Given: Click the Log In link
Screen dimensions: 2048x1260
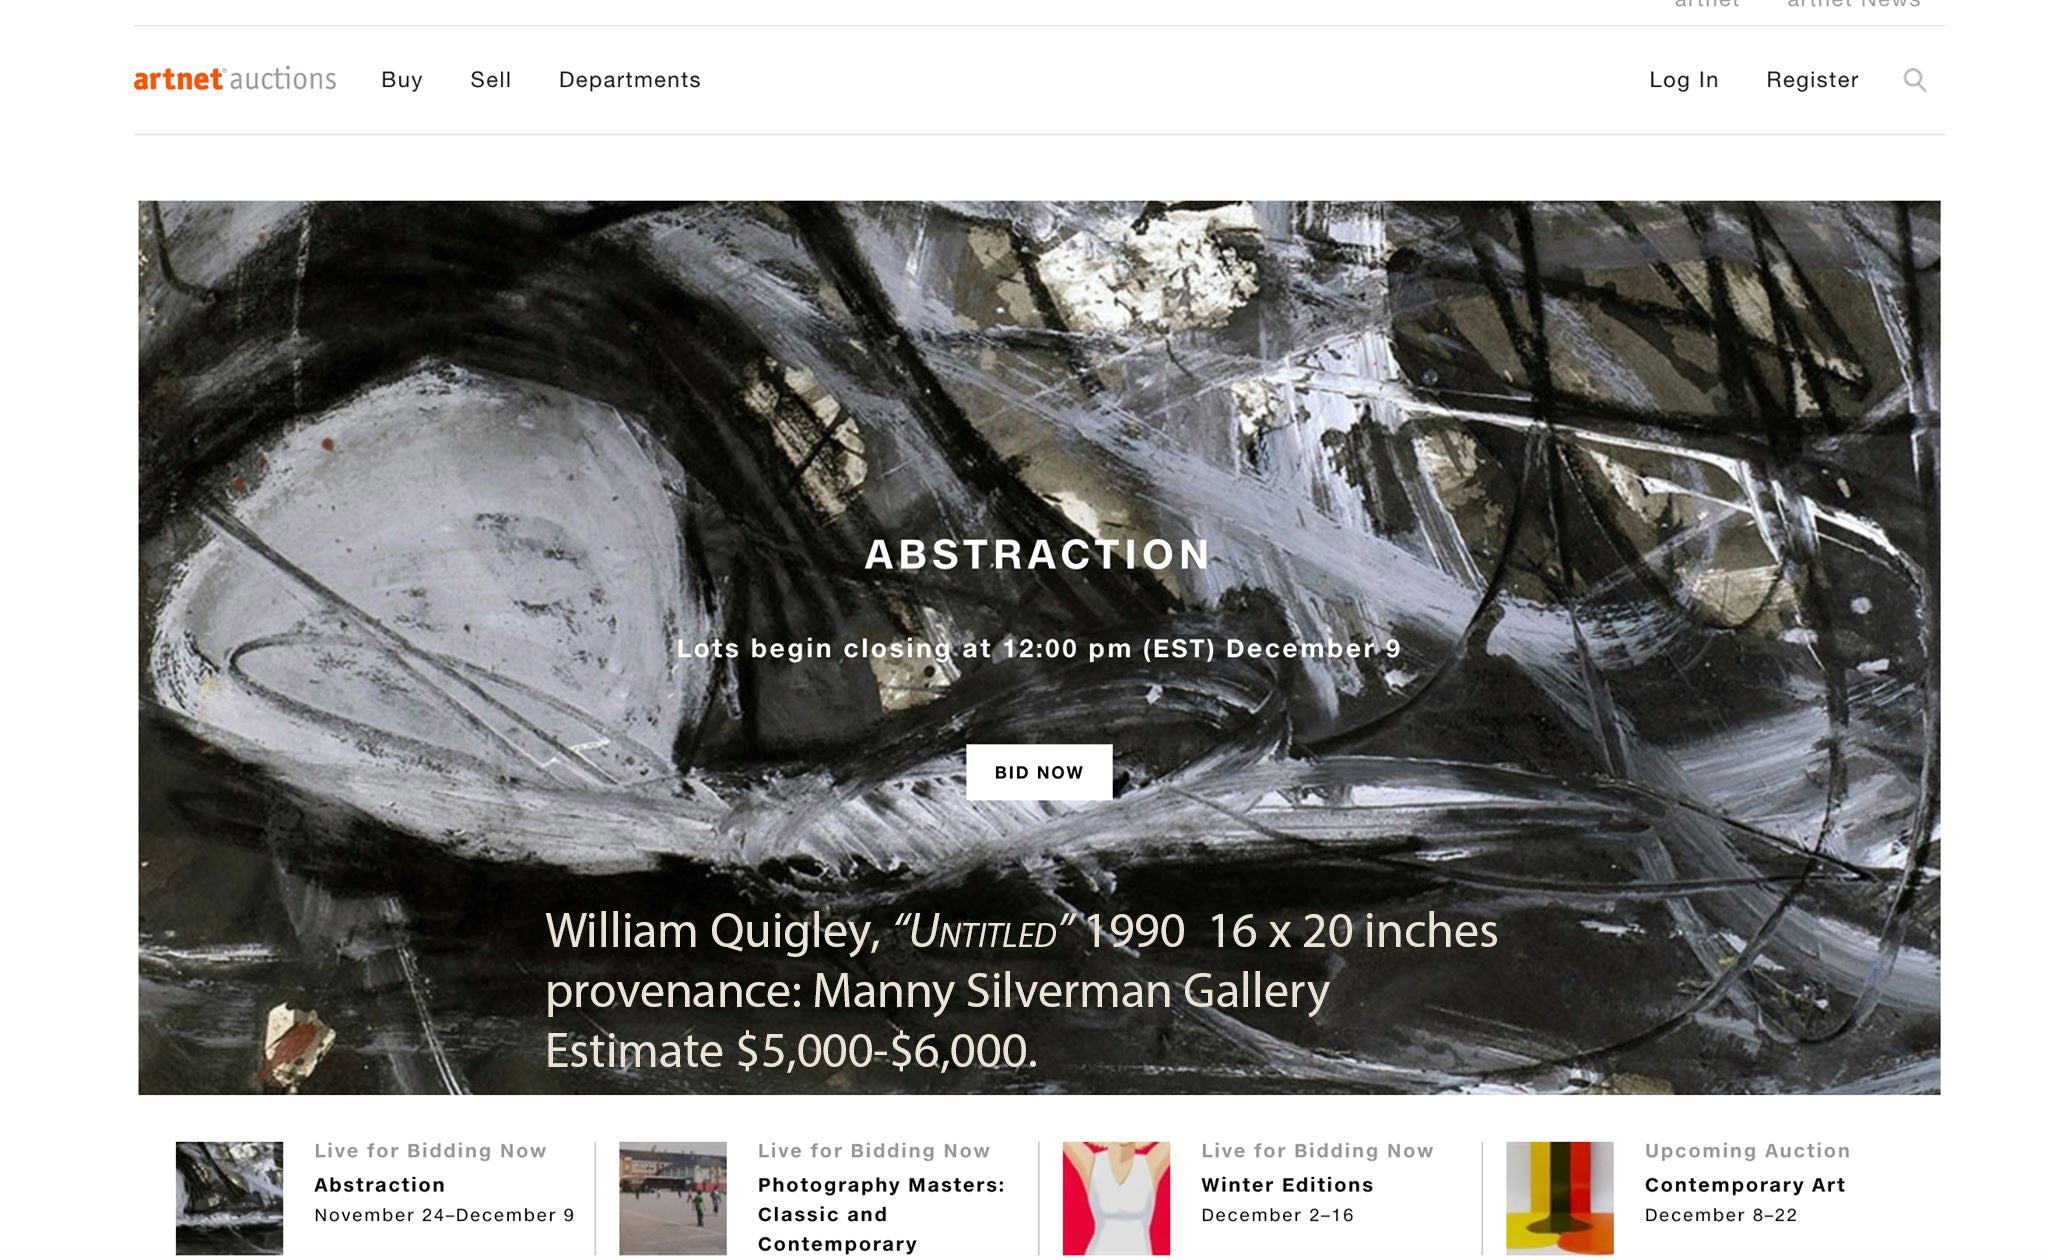Looking at the screenshot, I should (x=1684, y=80).
